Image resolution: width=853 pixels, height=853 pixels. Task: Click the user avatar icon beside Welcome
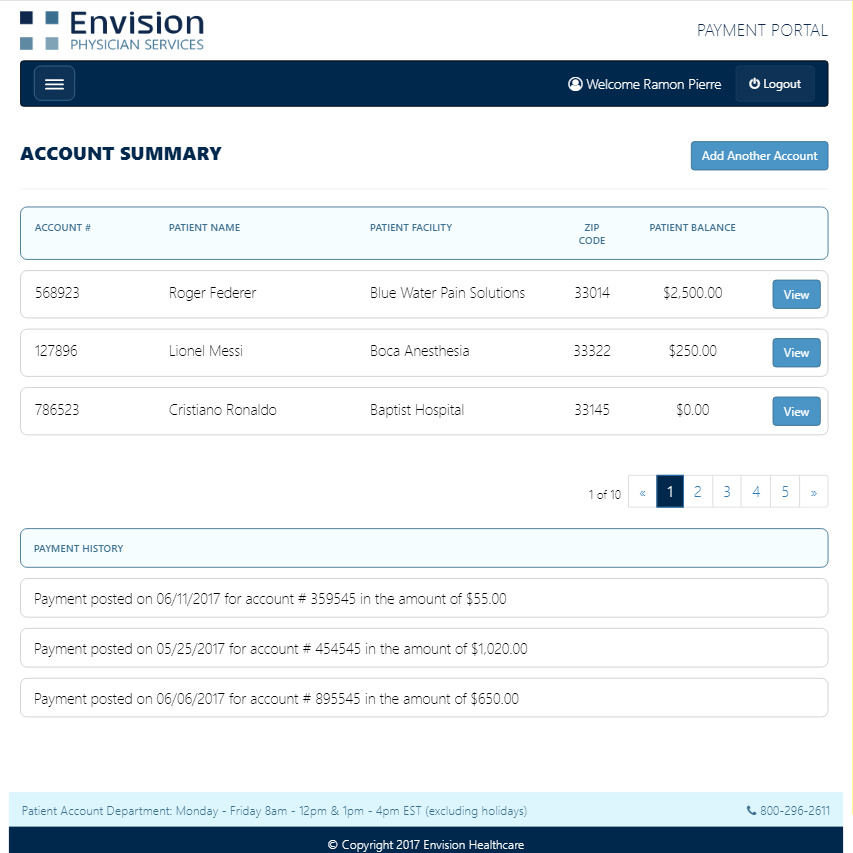pyautogui.click(x=575, y=84)
